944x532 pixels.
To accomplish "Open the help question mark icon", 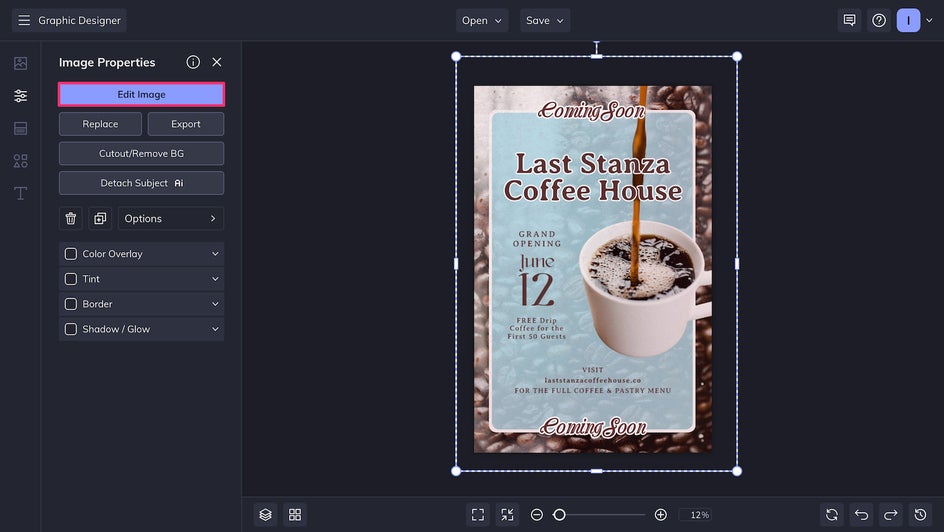I will pyautogui.click(x=879, y=20).
